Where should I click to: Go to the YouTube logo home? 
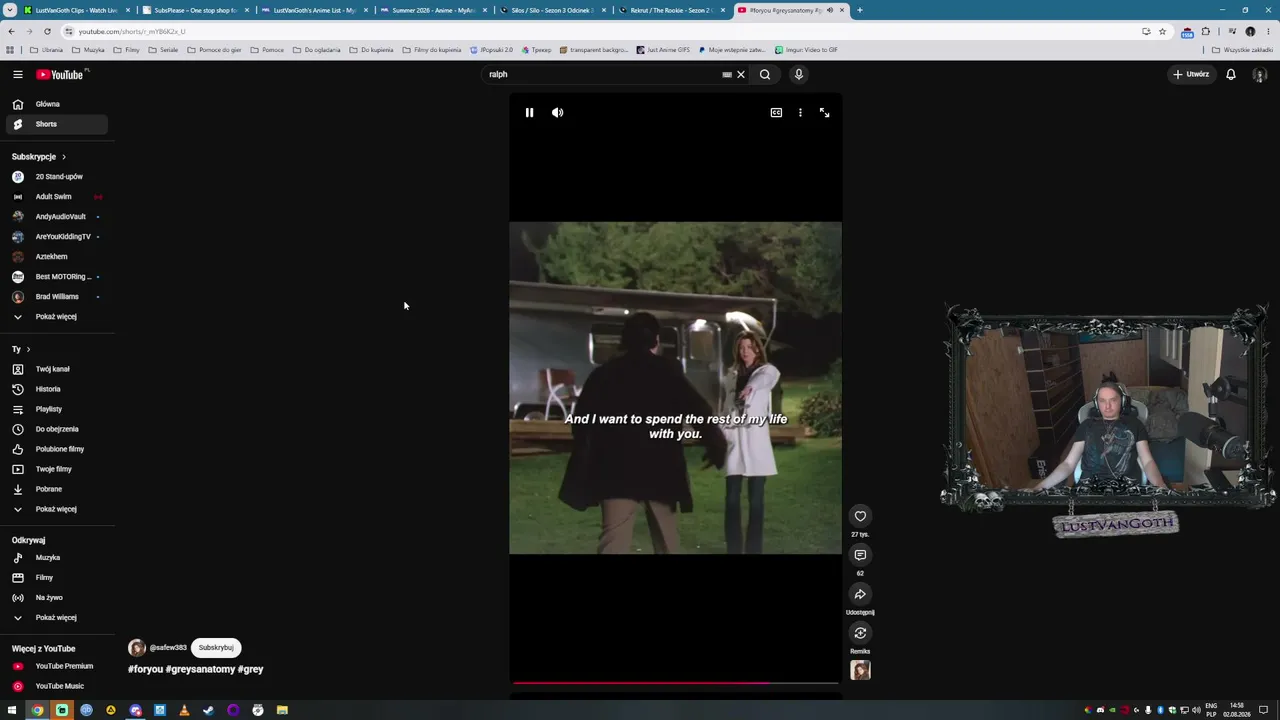[x=60, y=74]
